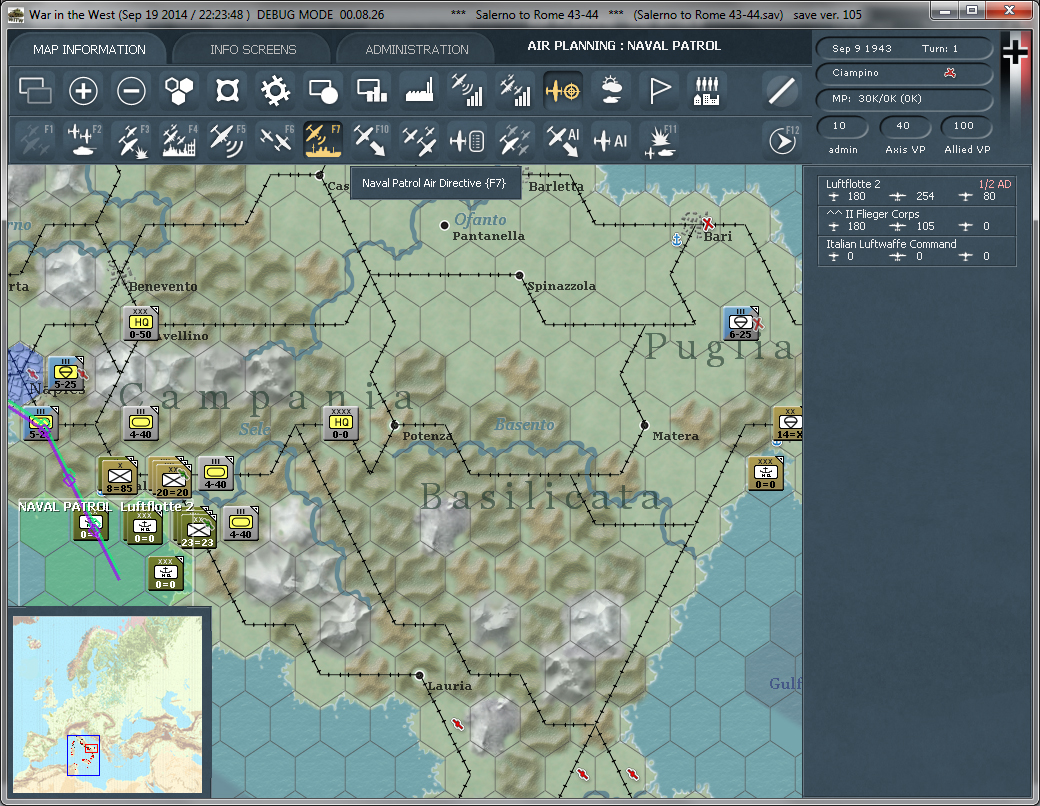
Task: Click the overlapping rectangles map layer icon
Action: pyautogui.click(x=35, y=91)
